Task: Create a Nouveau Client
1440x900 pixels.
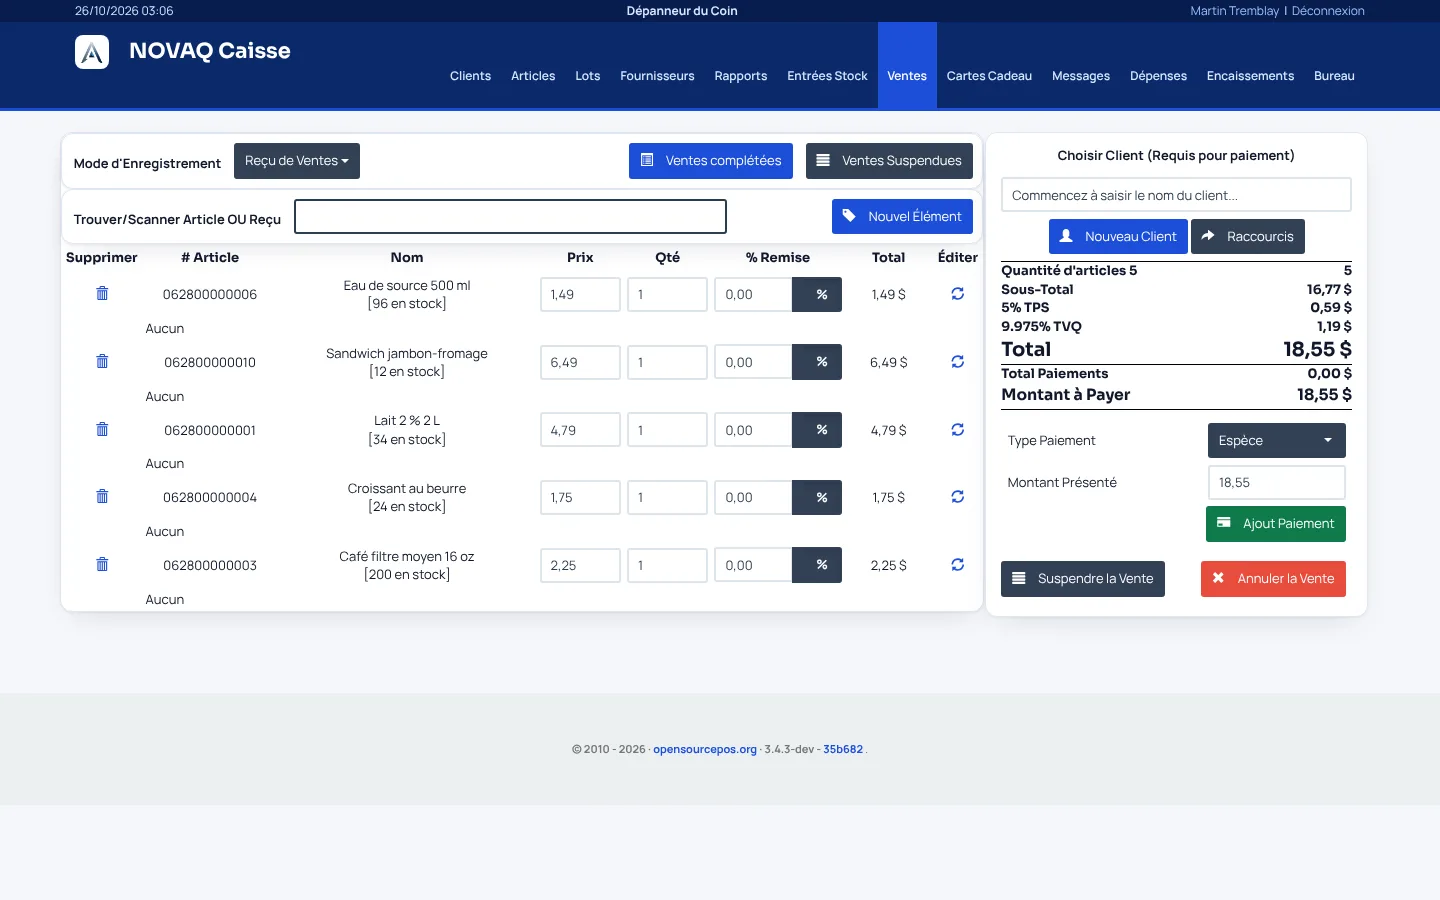Action: click(1118, 237)
